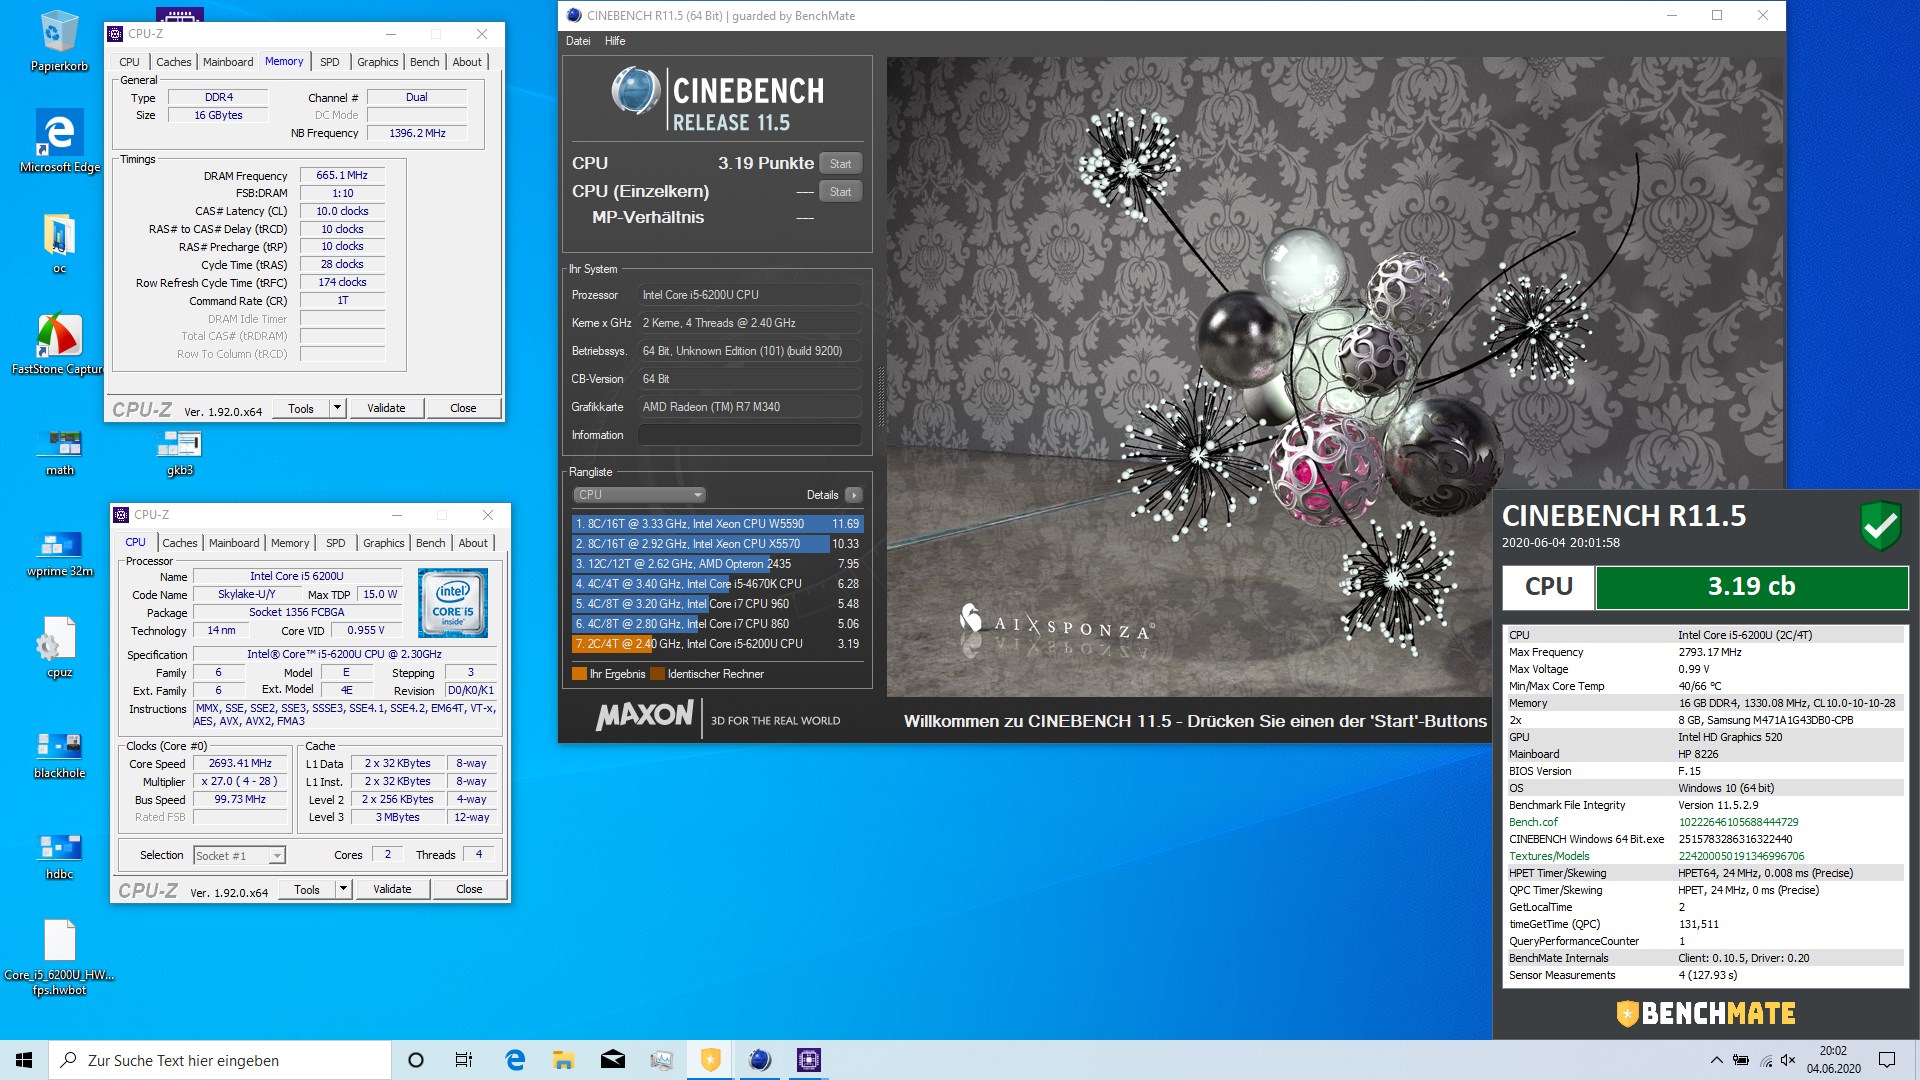Open the Papierkorb recycle bin icon
The image size is (1920, 1080).
(x=59, y=42)
